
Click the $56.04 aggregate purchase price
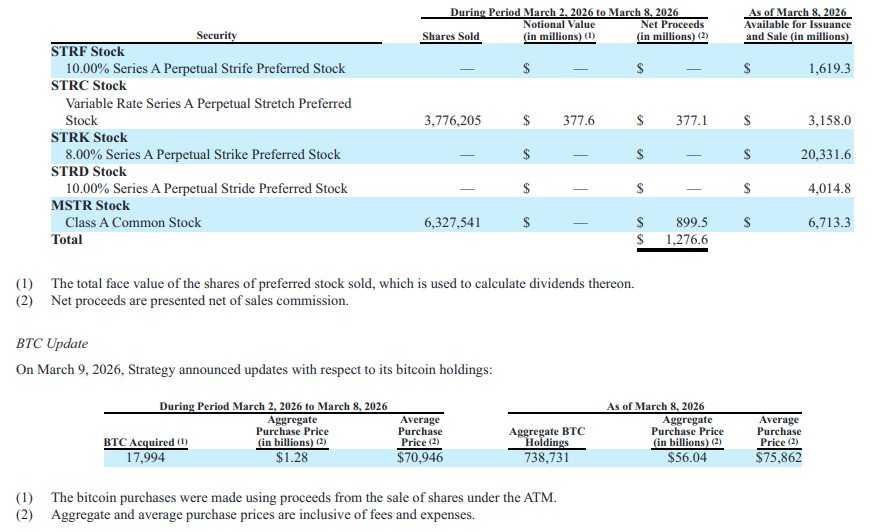(686, 458)
